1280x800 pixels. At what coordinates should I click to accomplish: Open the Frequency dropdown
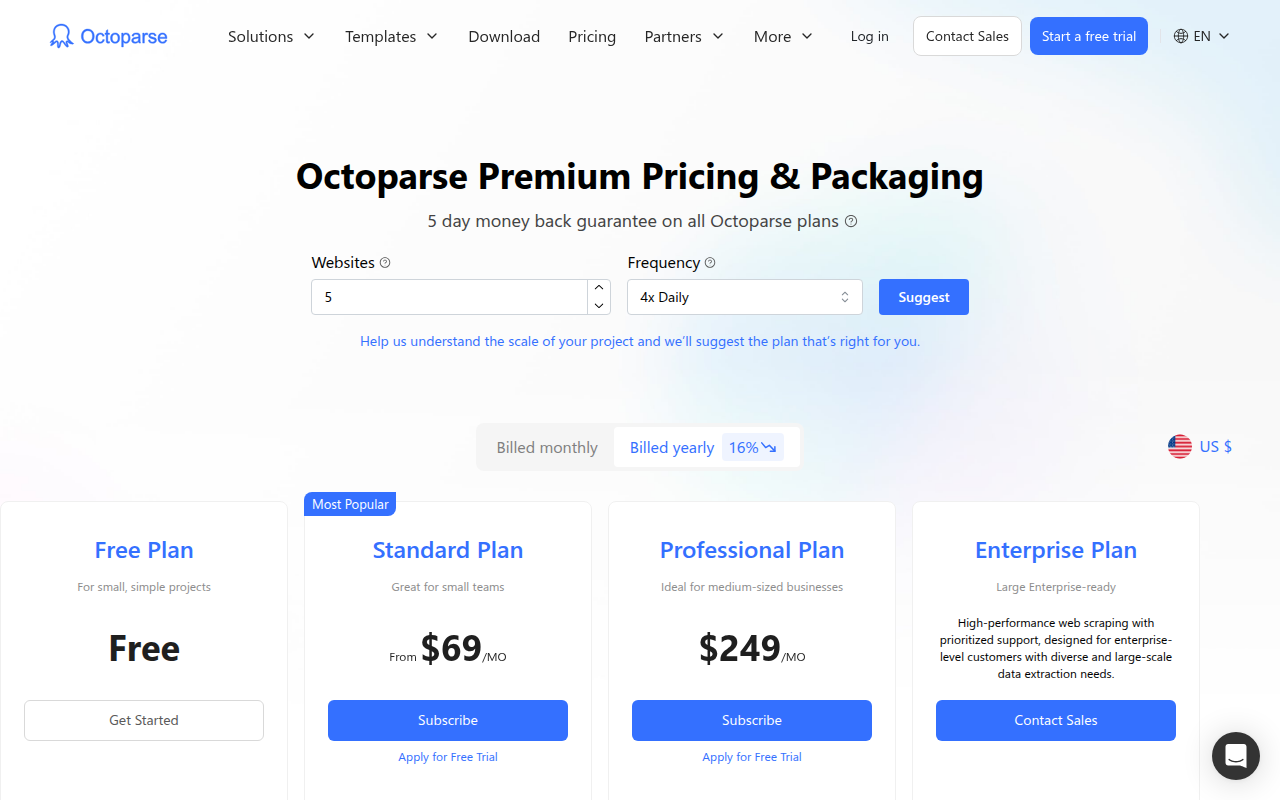(744, 297)
